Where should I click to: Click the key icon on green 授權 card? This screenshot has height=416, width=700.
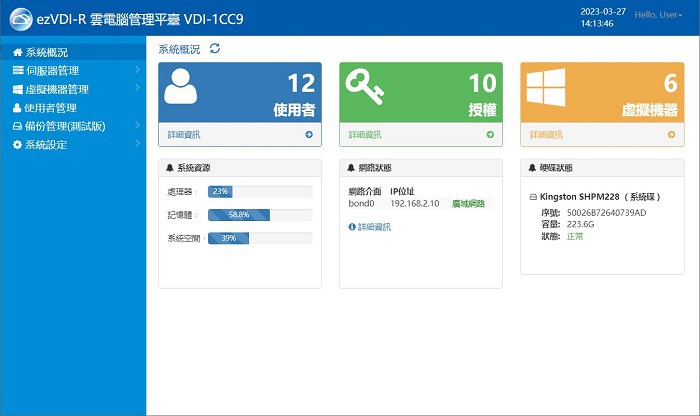[364, 90]
